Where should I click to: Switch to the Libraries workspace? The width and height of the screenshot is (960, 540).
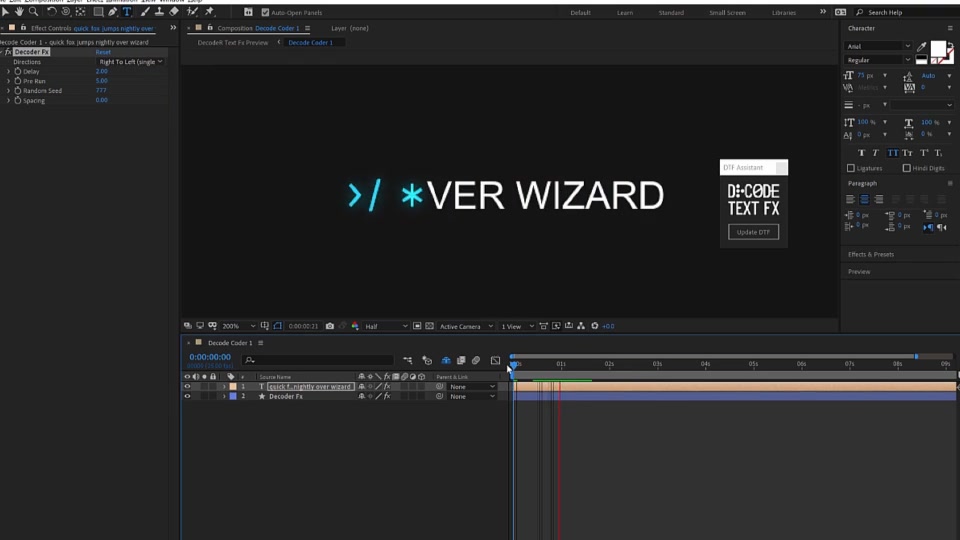[784, 13]
